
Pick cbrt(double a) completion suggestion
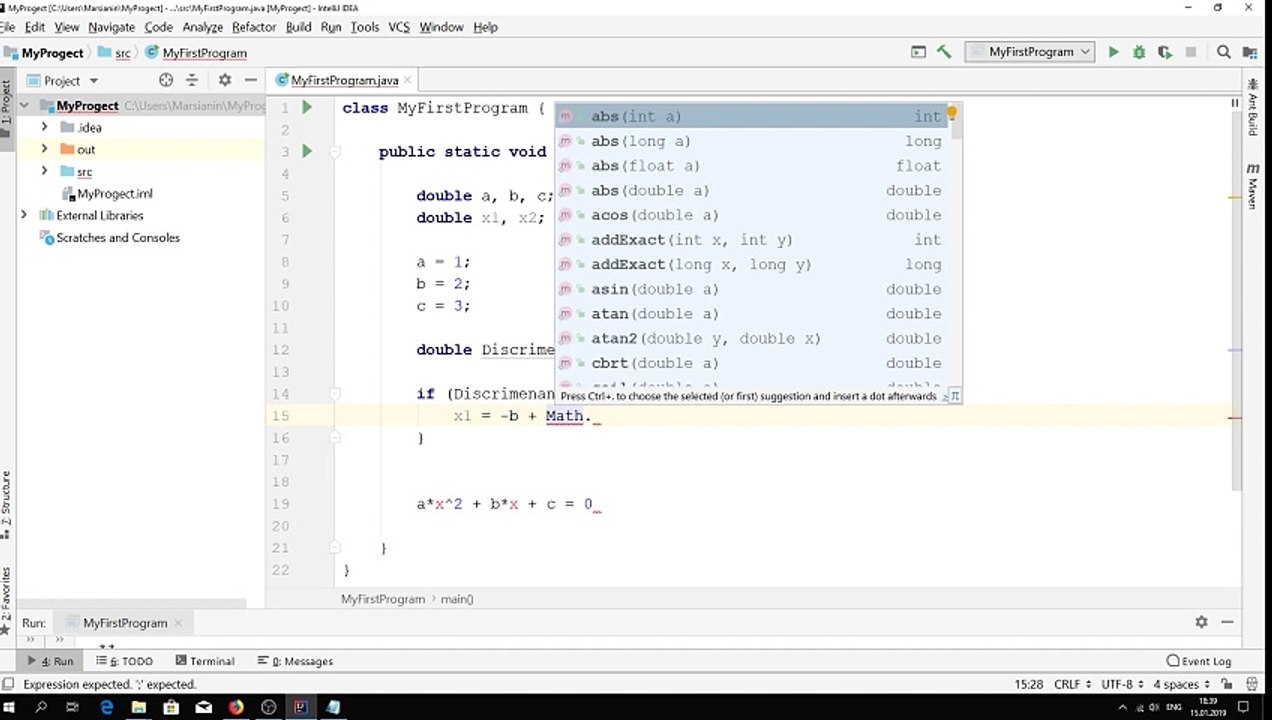click(751, 363)
